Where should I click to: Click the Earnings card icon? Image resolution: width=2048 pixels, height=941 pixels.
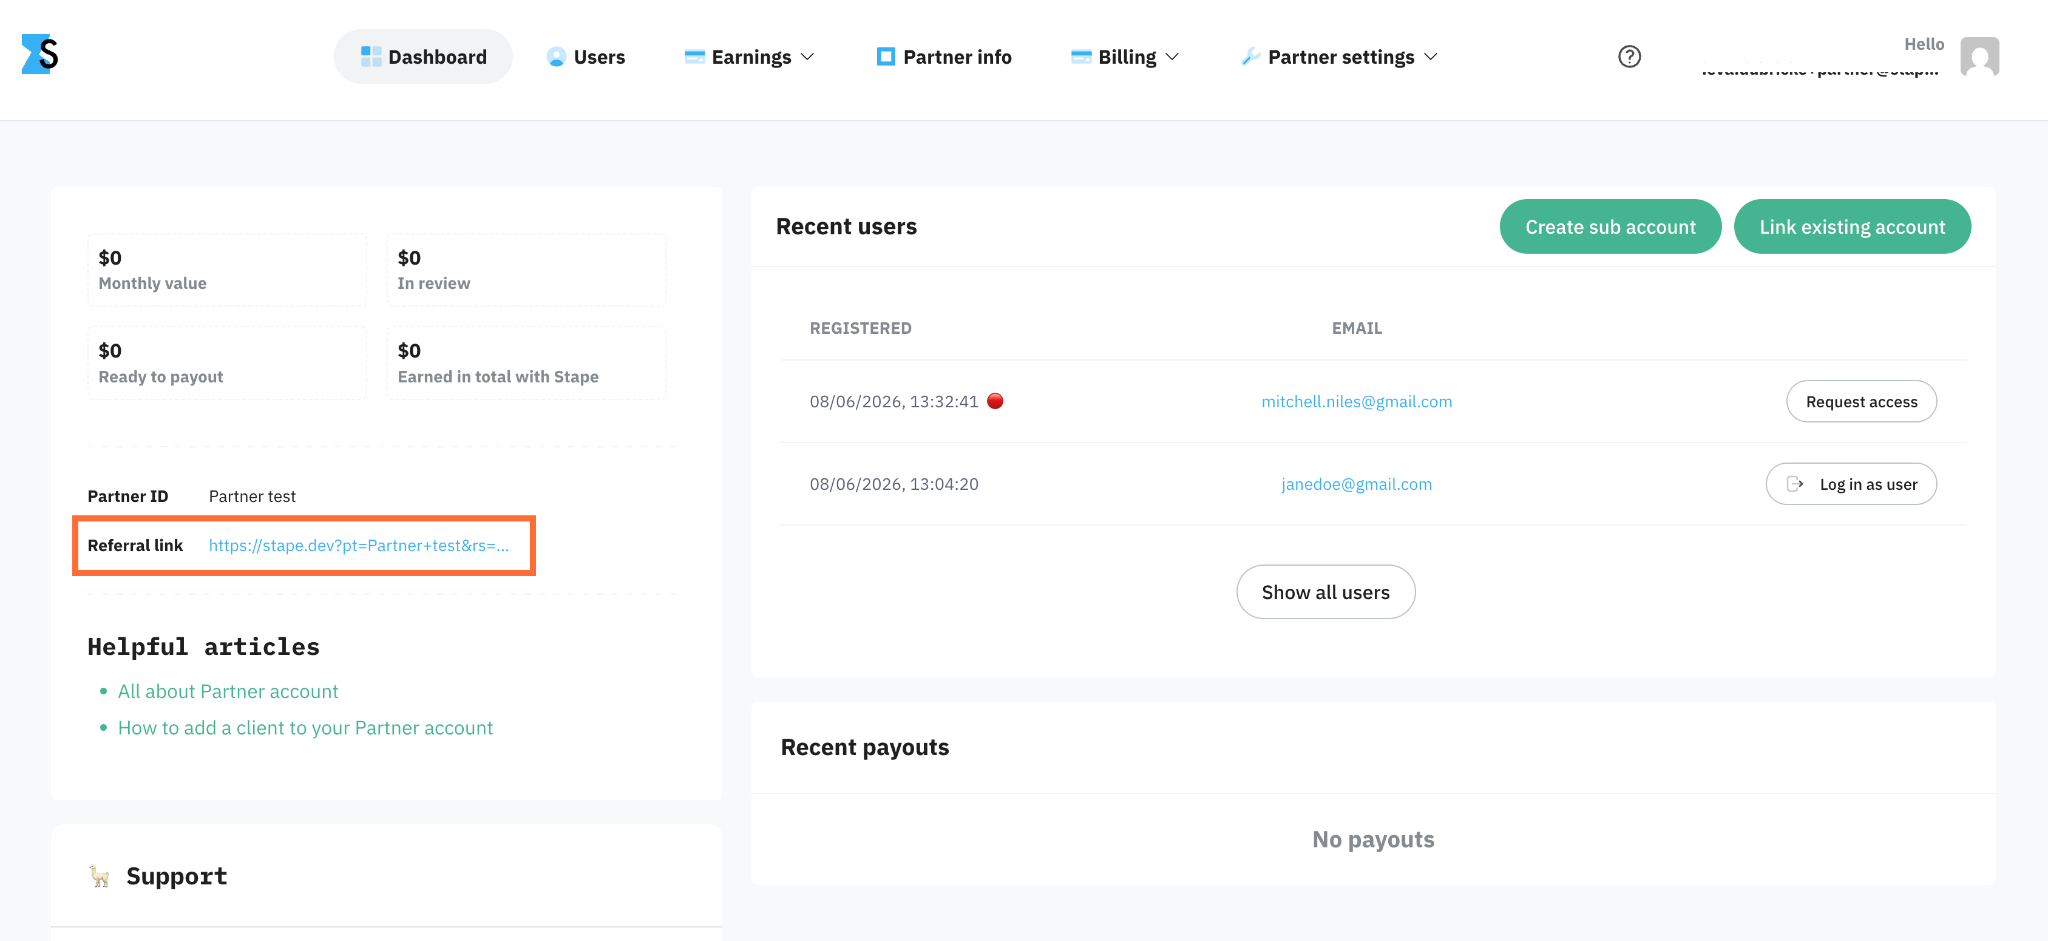[694, 57]
